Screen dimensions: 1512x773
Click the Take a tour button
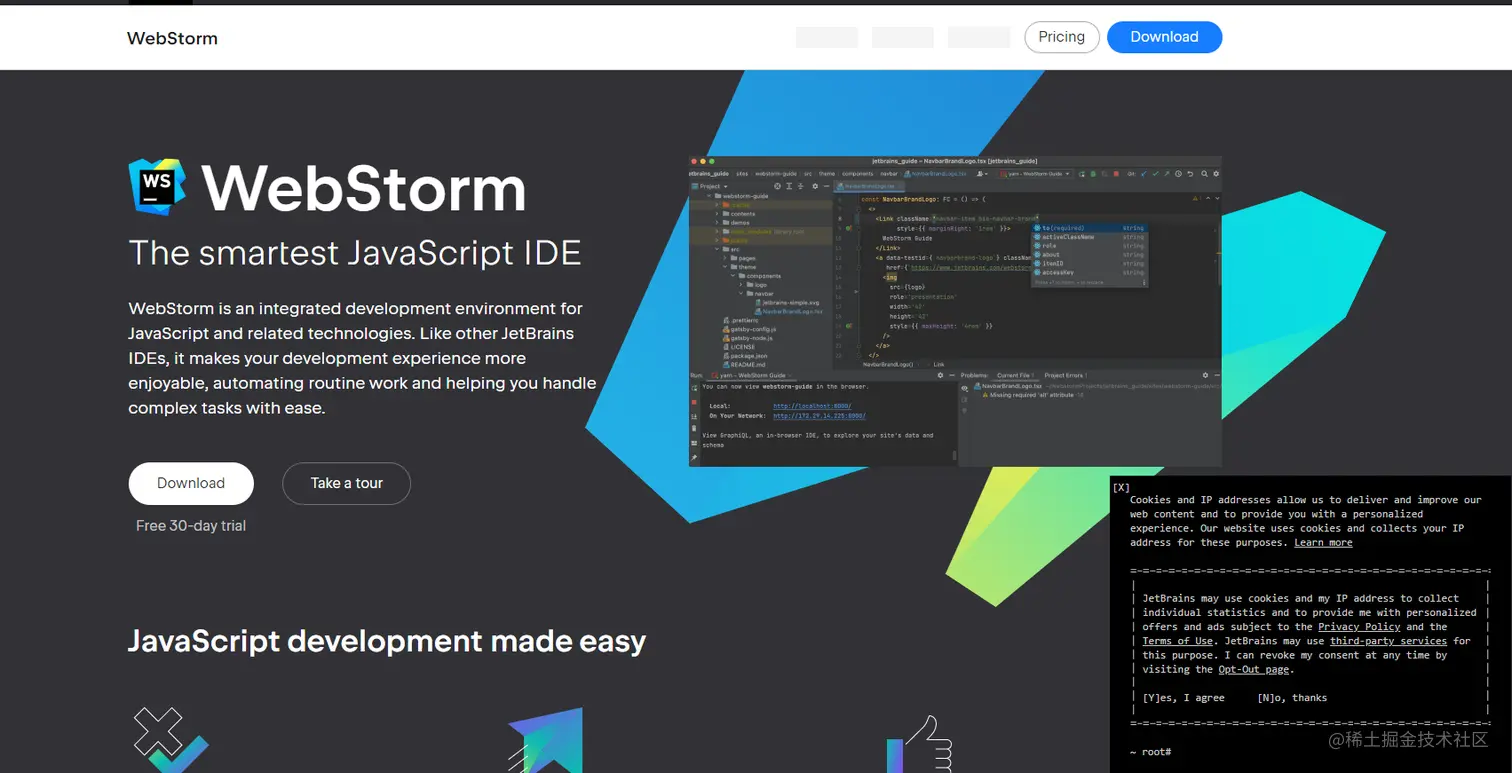346,483
